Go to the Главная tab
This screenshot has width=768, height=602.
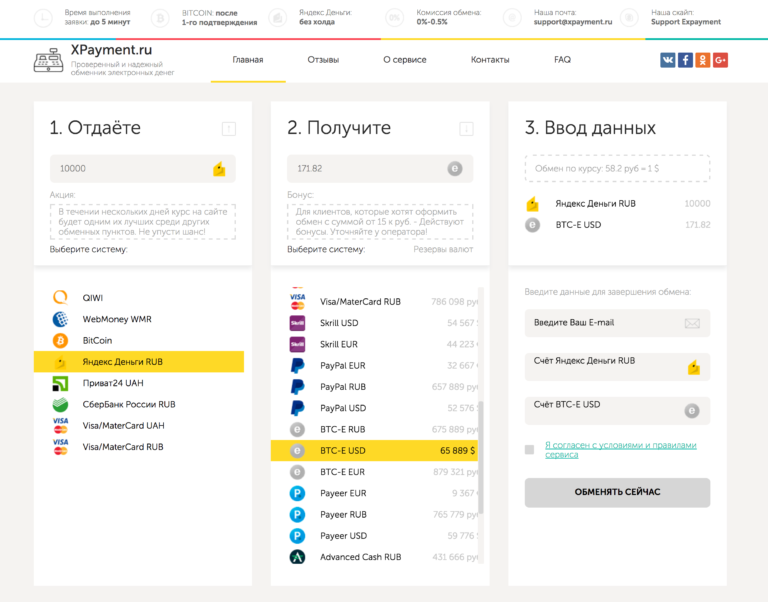click(x=248, y=60)
